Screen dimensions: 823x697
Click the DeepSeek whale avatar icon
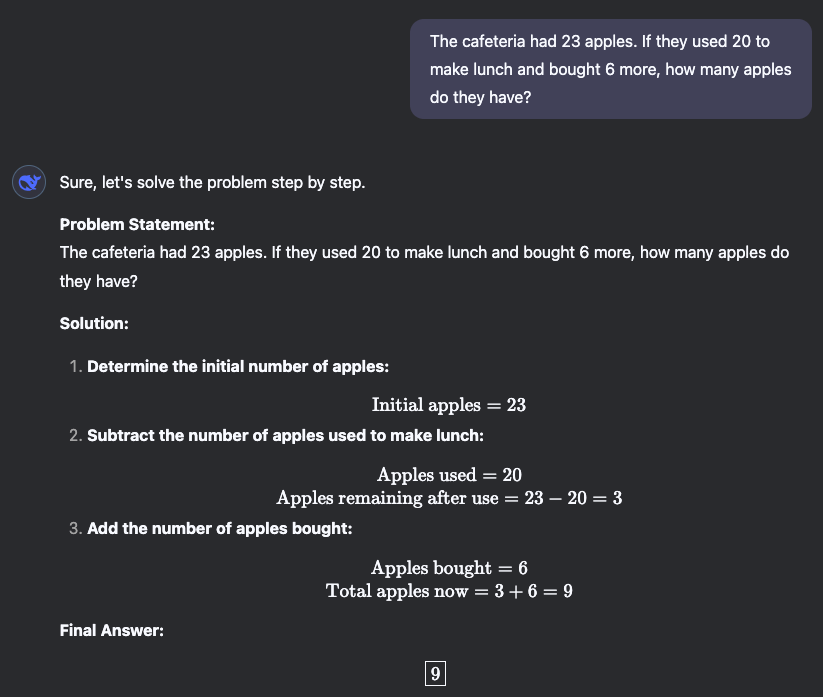pyautogui.click(x=29, y=182)
